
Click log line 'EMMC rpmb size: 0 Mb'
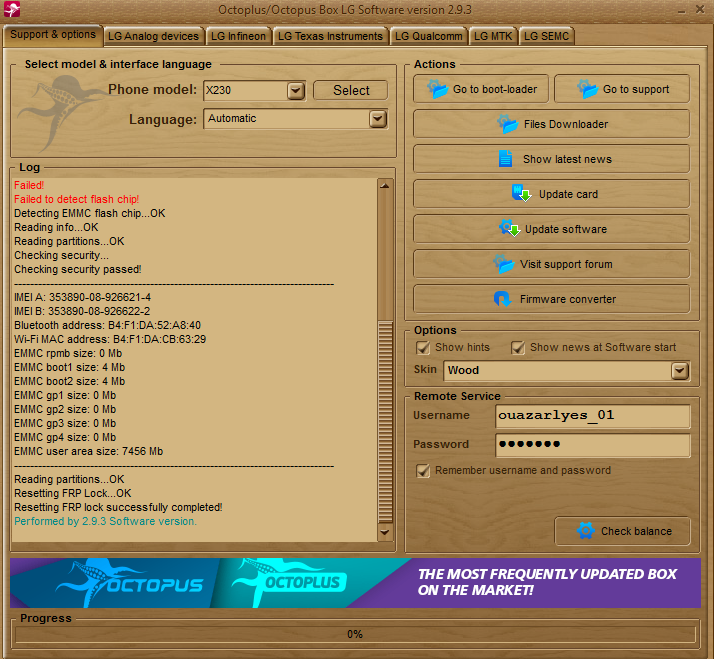point(68,353)
